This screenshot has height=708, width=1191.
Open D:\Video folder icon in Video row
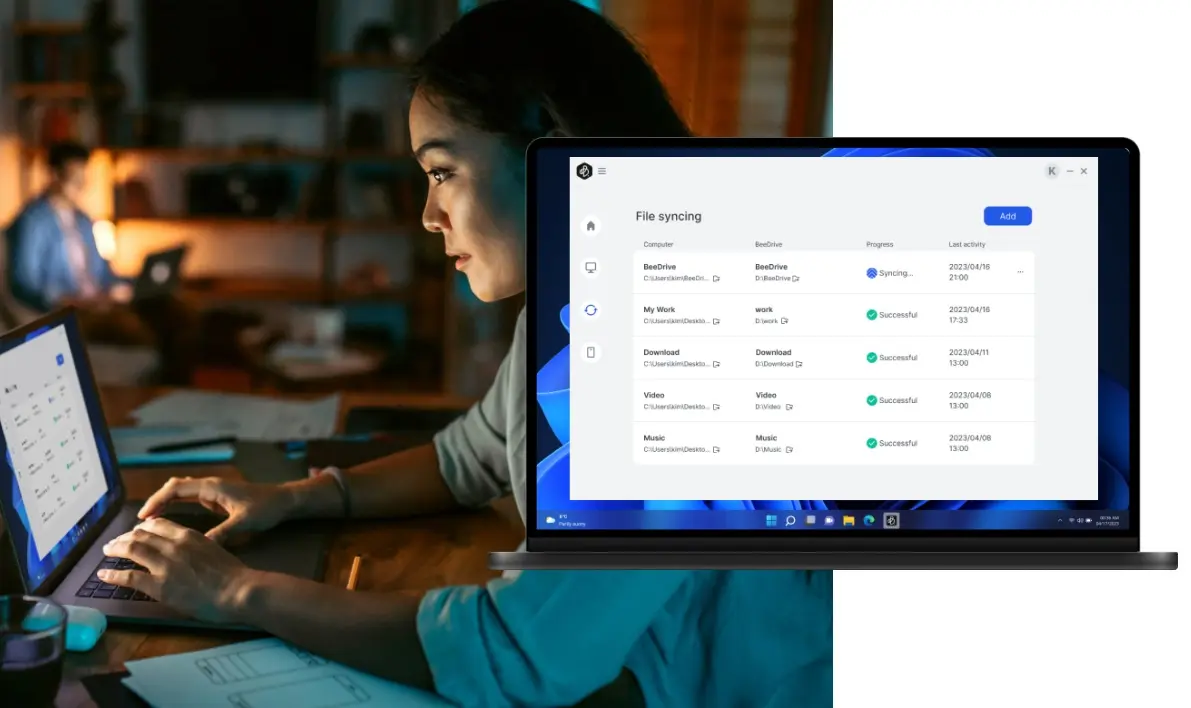coord(789,407)
